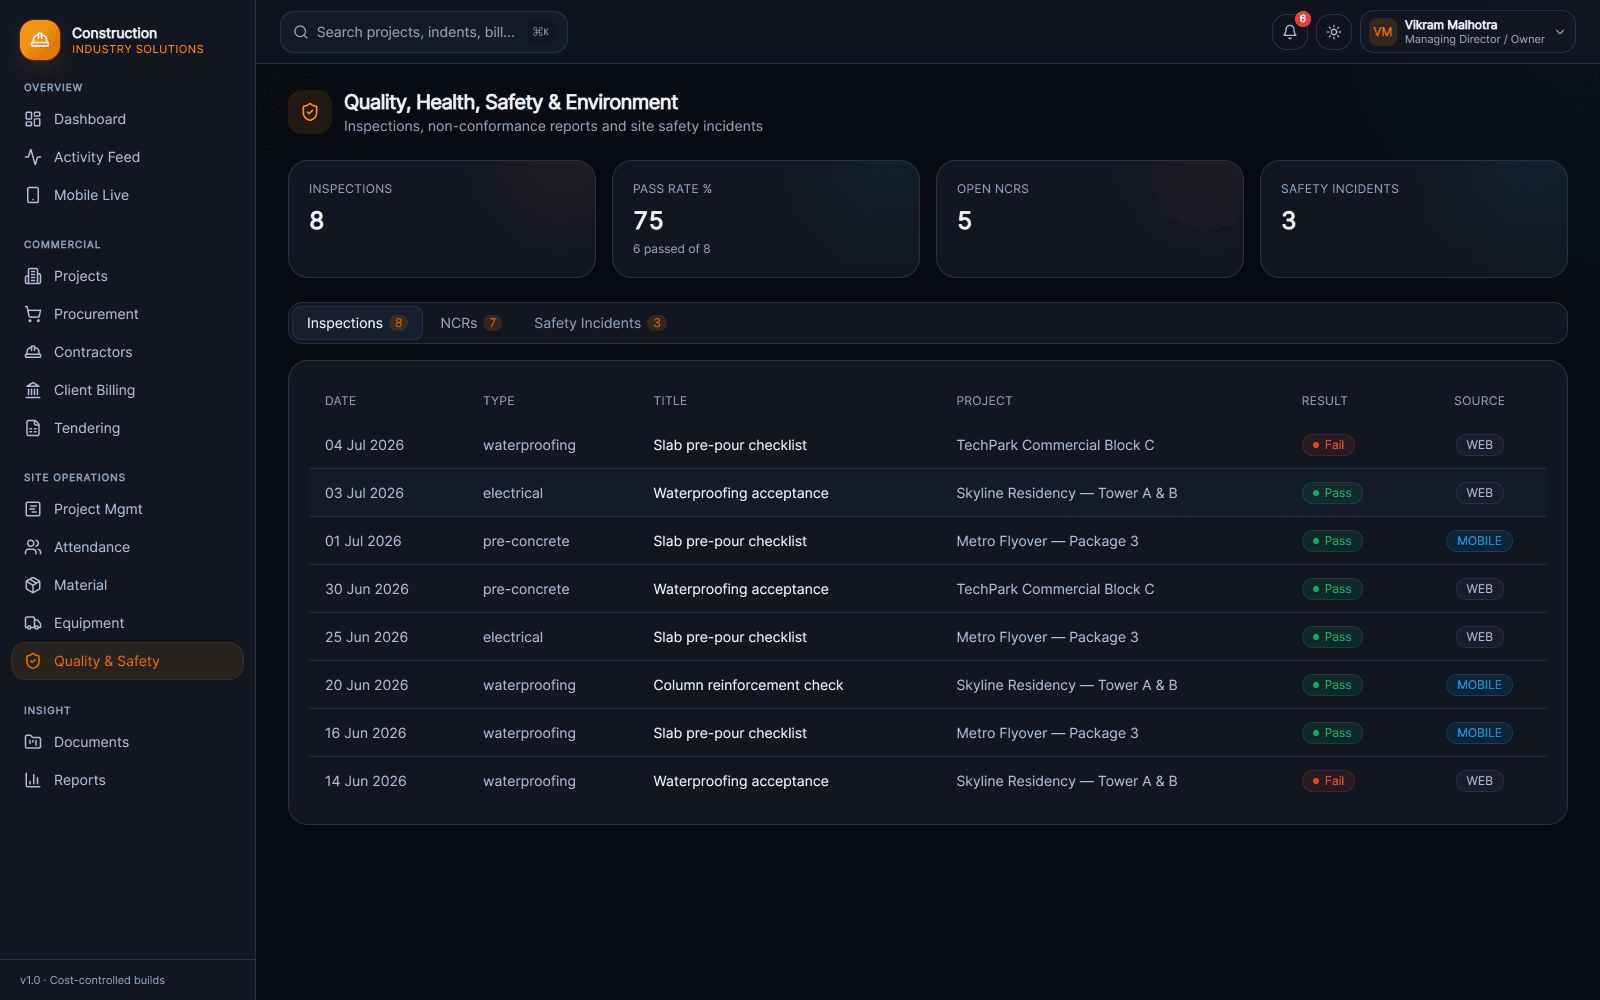Click the Tendering document icon
The image size is (1600, 1000).
(33, 428)
